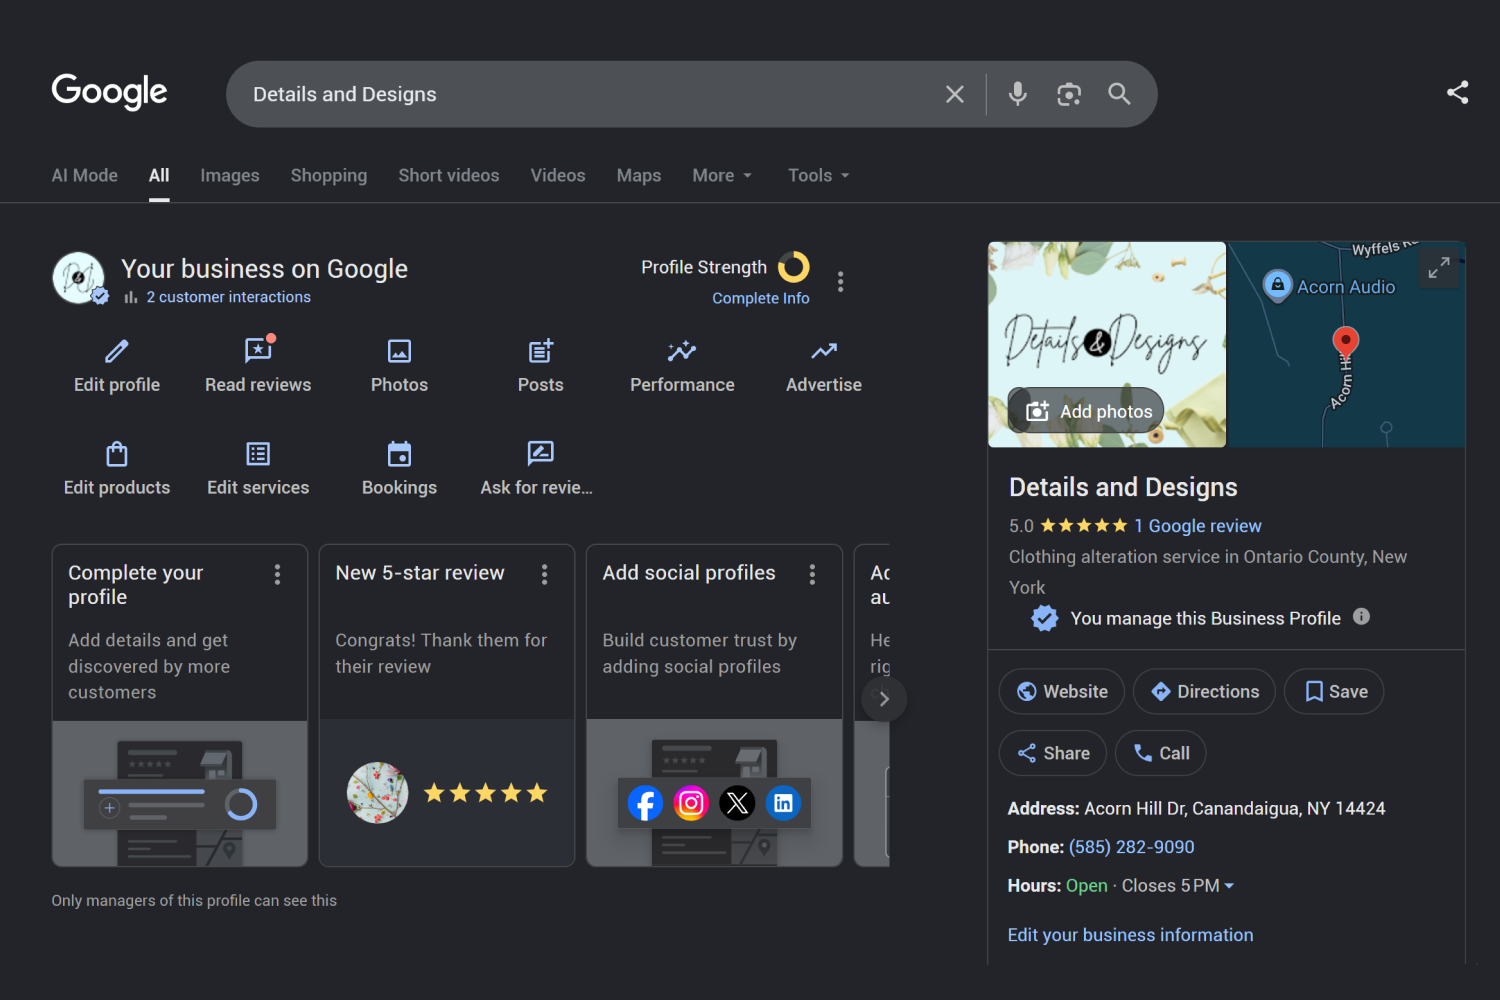Save the business with Save button

point(1334,691)
